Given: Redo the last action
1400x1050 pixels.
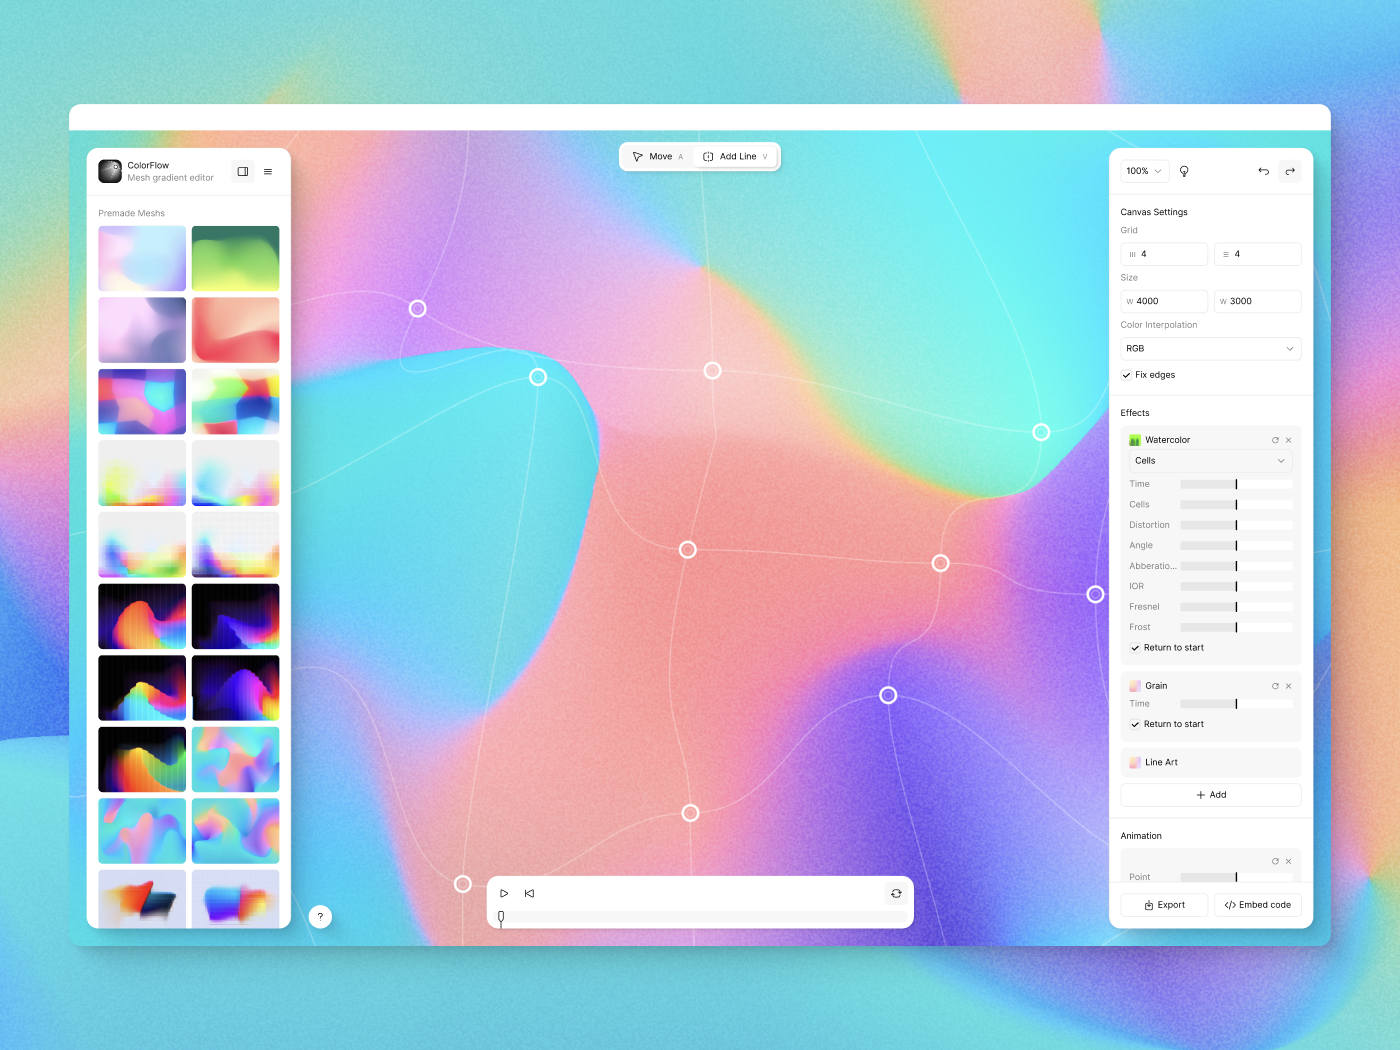Looking at the screenshot, I should click(1290, 171).
